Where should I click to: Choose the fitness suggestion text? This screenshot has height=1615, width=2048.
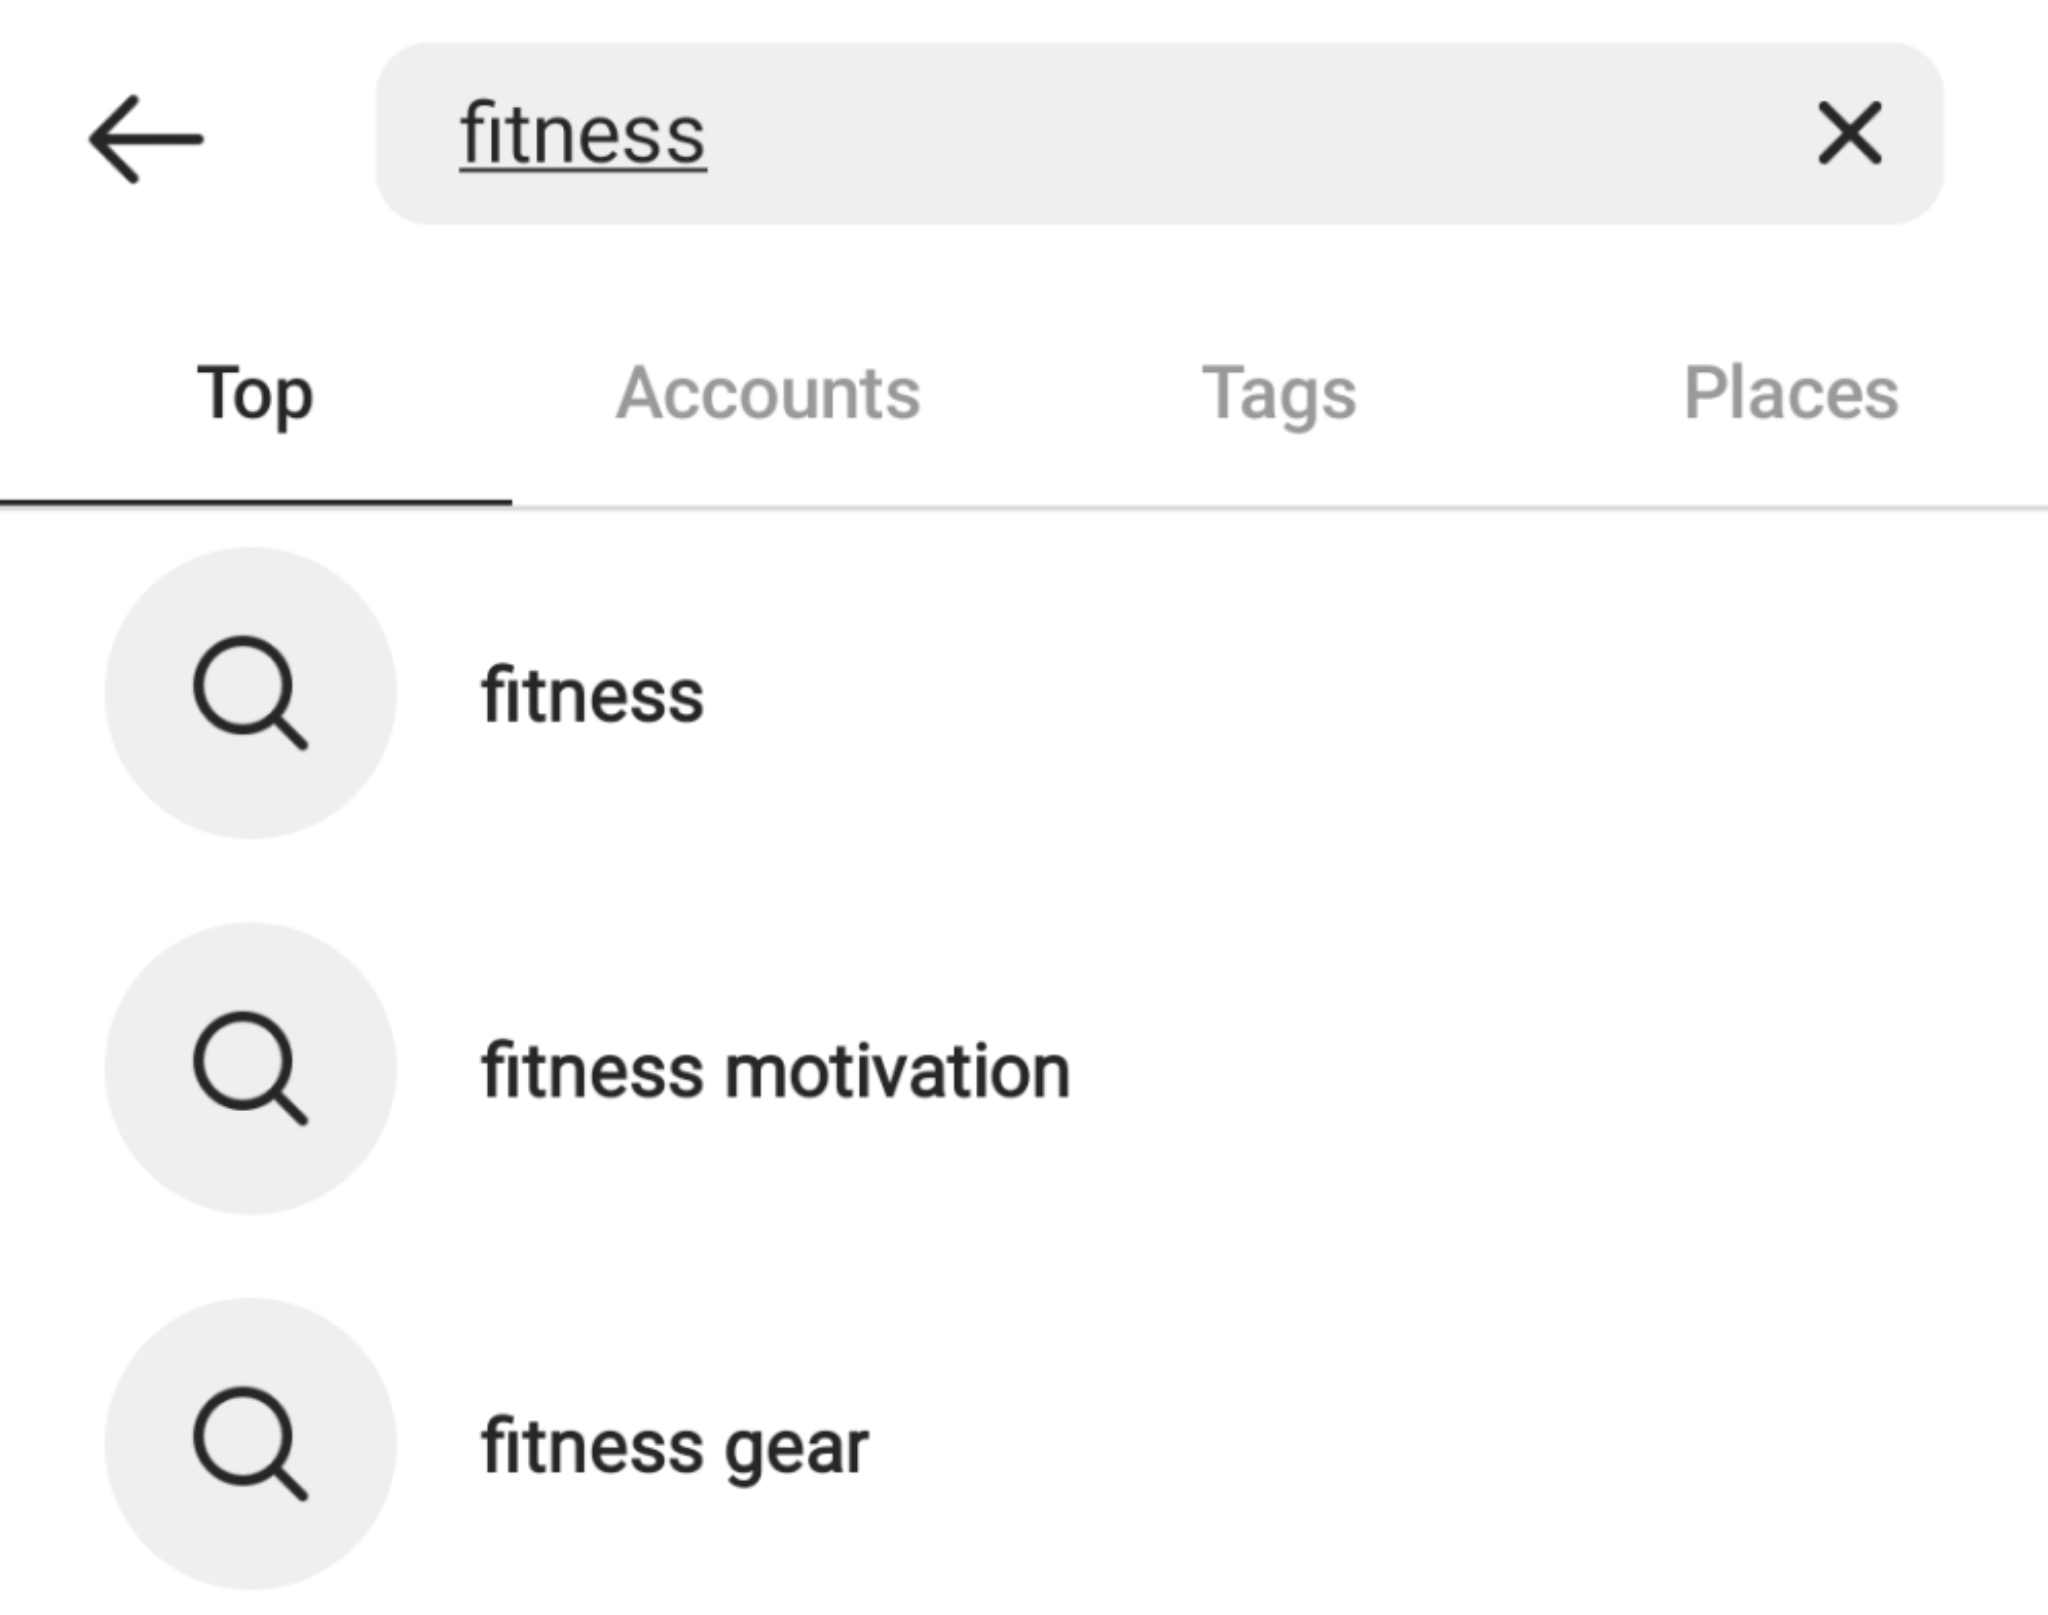pyautogui.click(x=592, y=696)
